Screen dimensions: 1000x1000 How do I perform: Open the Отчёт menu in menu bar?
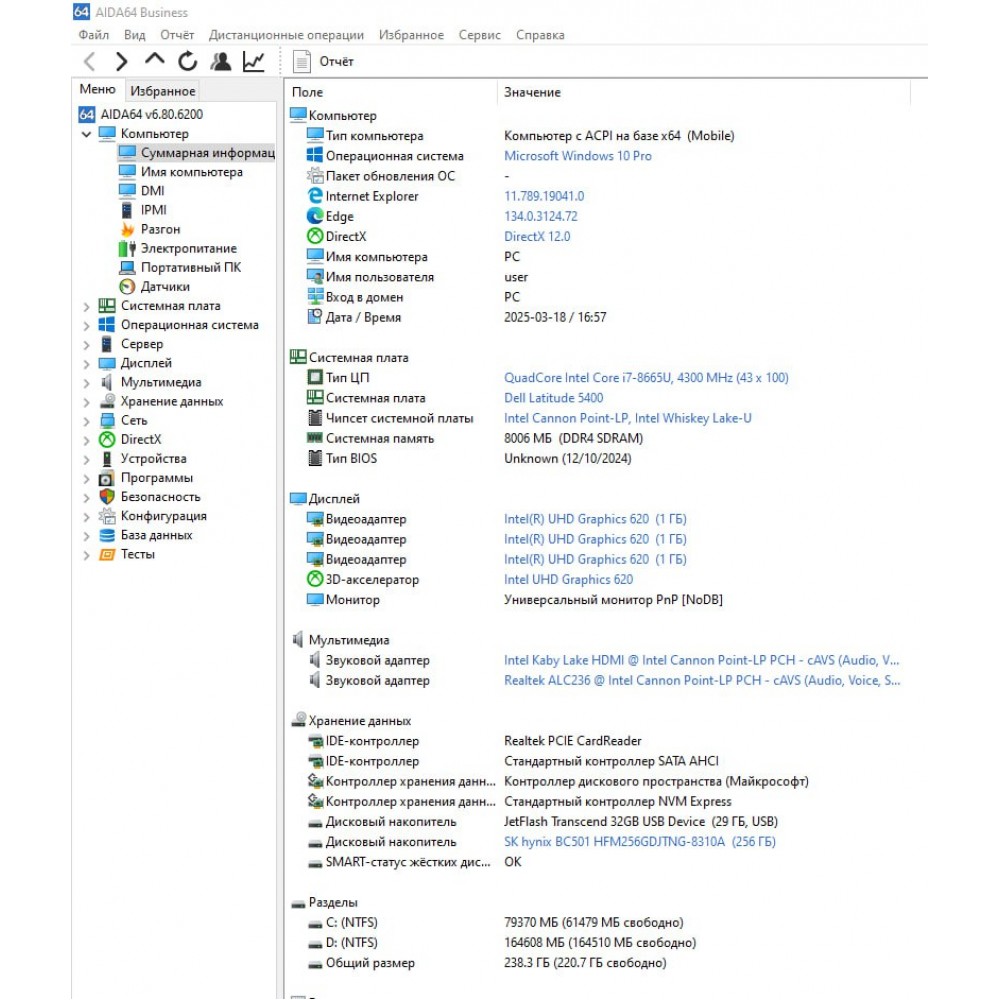(x=177, y=35)
